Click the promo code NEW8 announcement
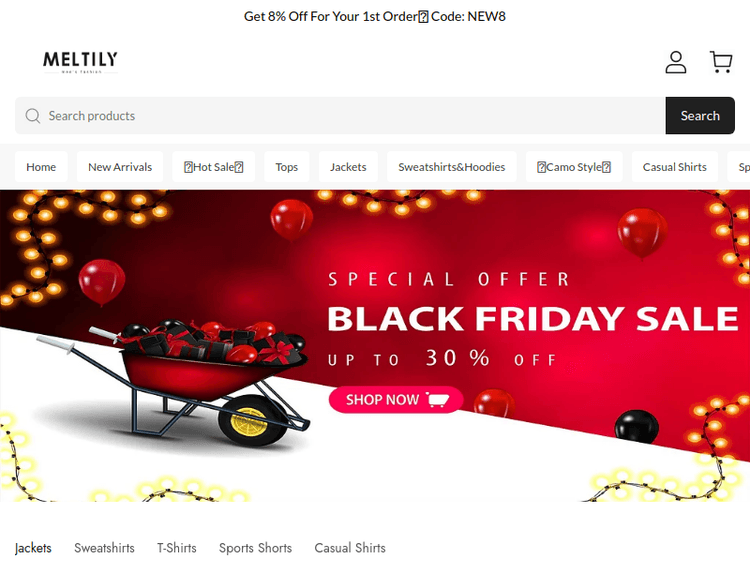This screenshot has width=750, height=563. [x=375, y=16]
